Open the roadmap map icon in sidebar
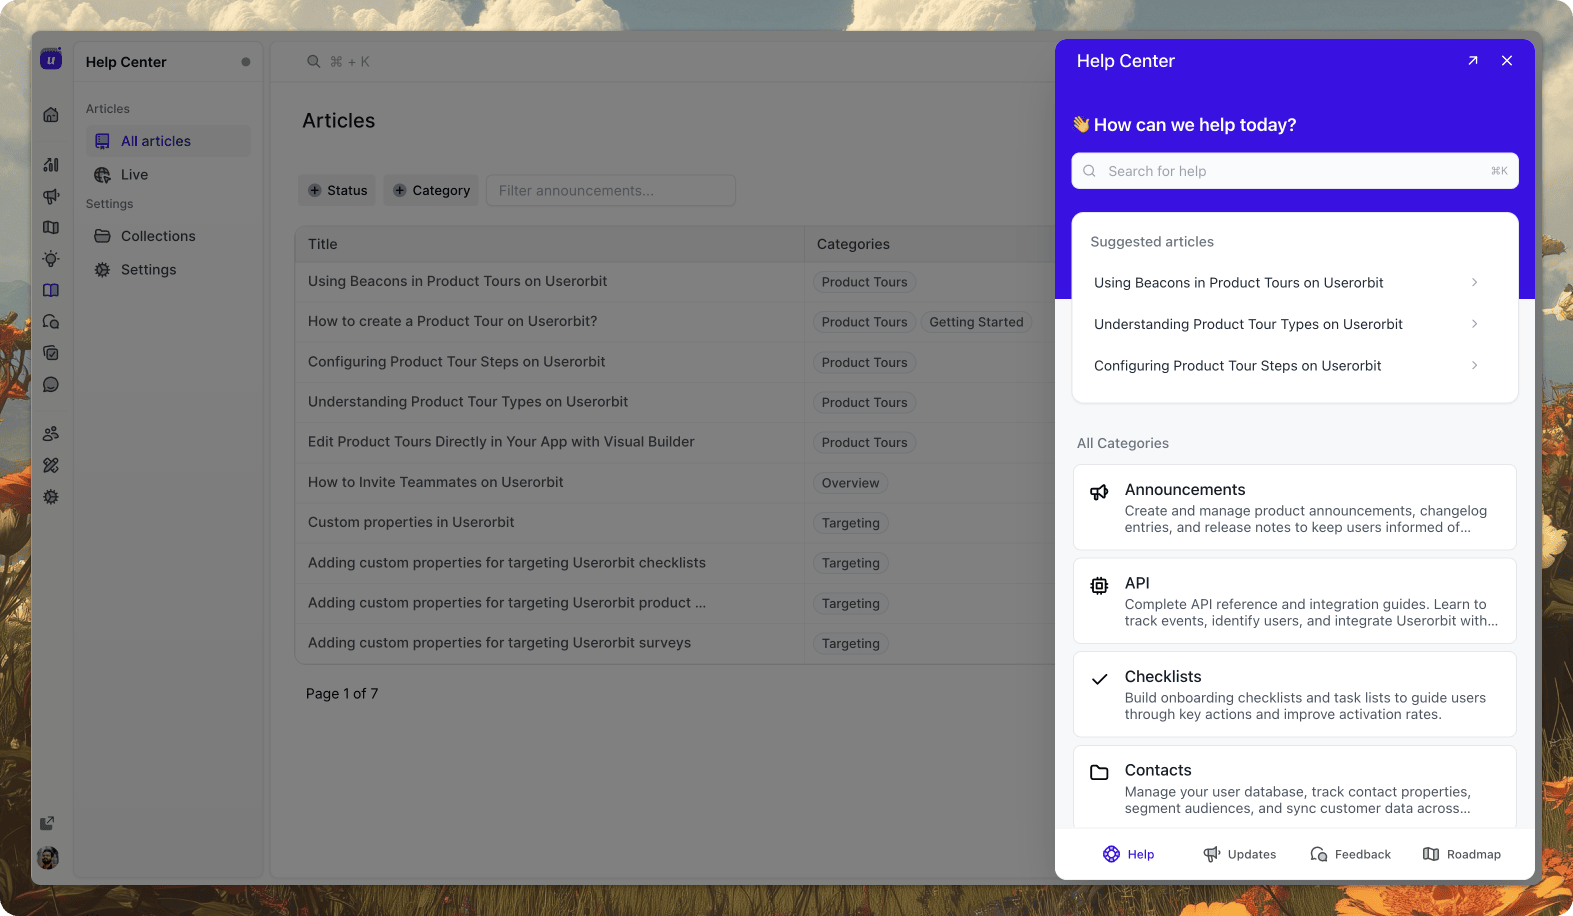This screenshot has width=1573, height=916. coord(51,228)
